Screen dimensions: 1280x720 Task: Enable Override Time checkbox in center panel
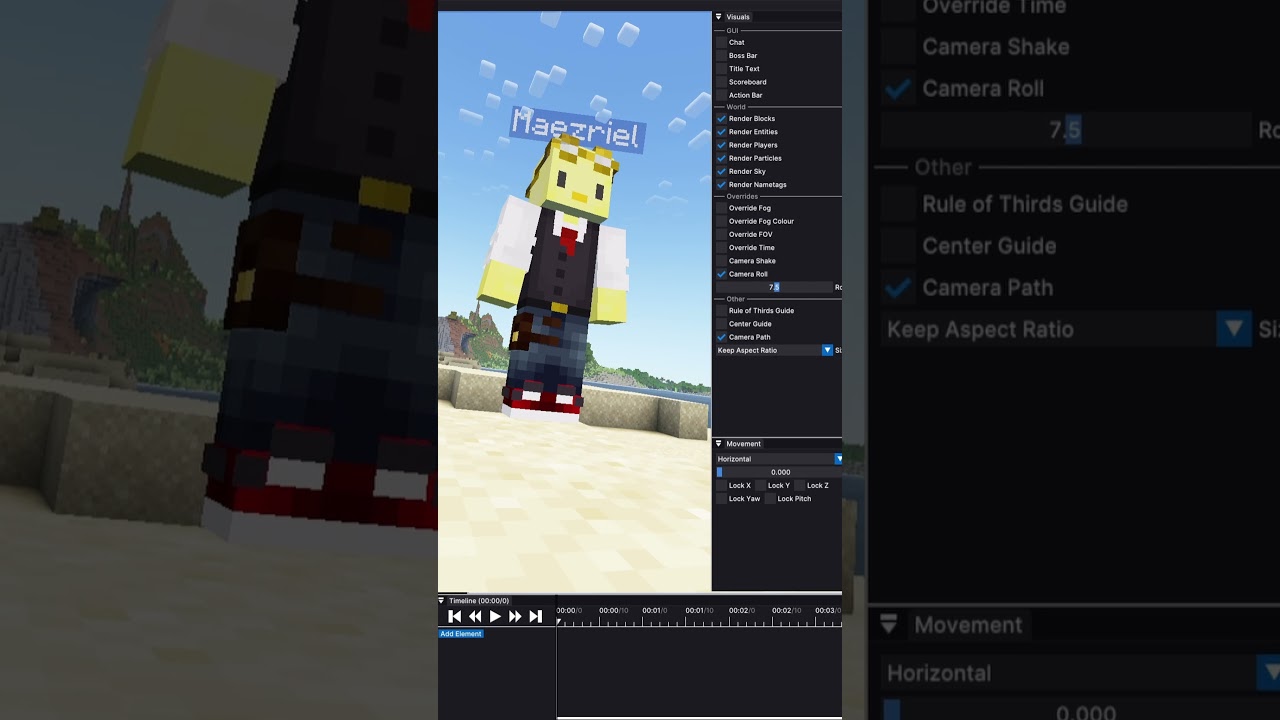point(721,248)
